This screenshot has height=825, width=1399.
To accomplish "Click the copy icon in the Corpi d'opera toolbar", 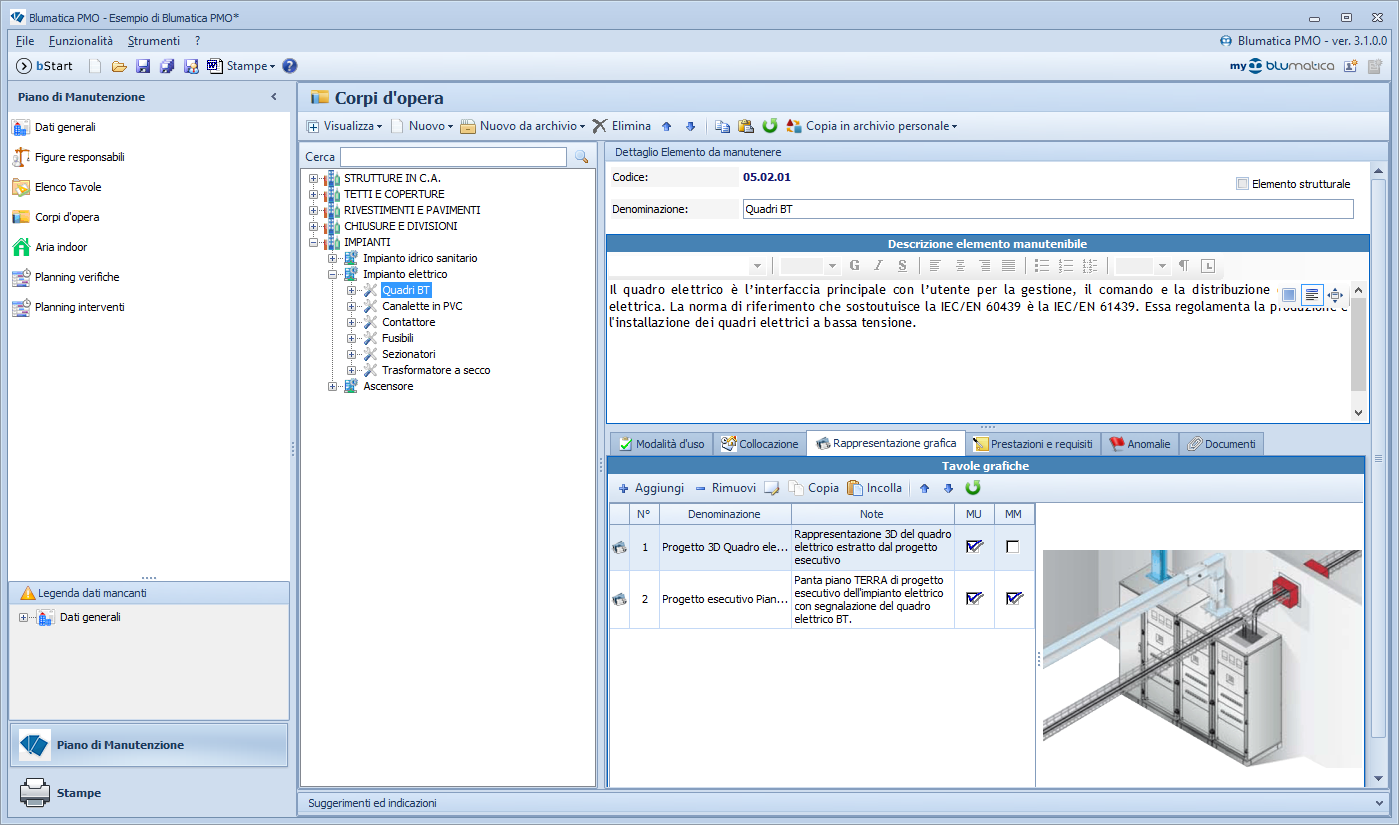I will tap(722, 126).
